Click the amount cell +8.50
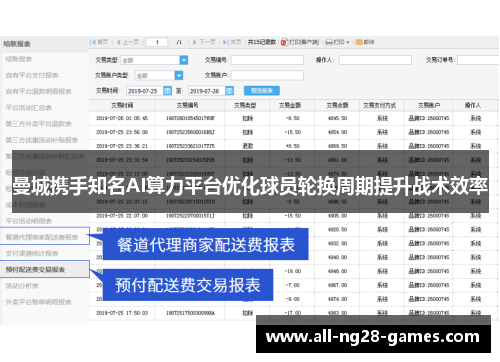 point(293,146)
